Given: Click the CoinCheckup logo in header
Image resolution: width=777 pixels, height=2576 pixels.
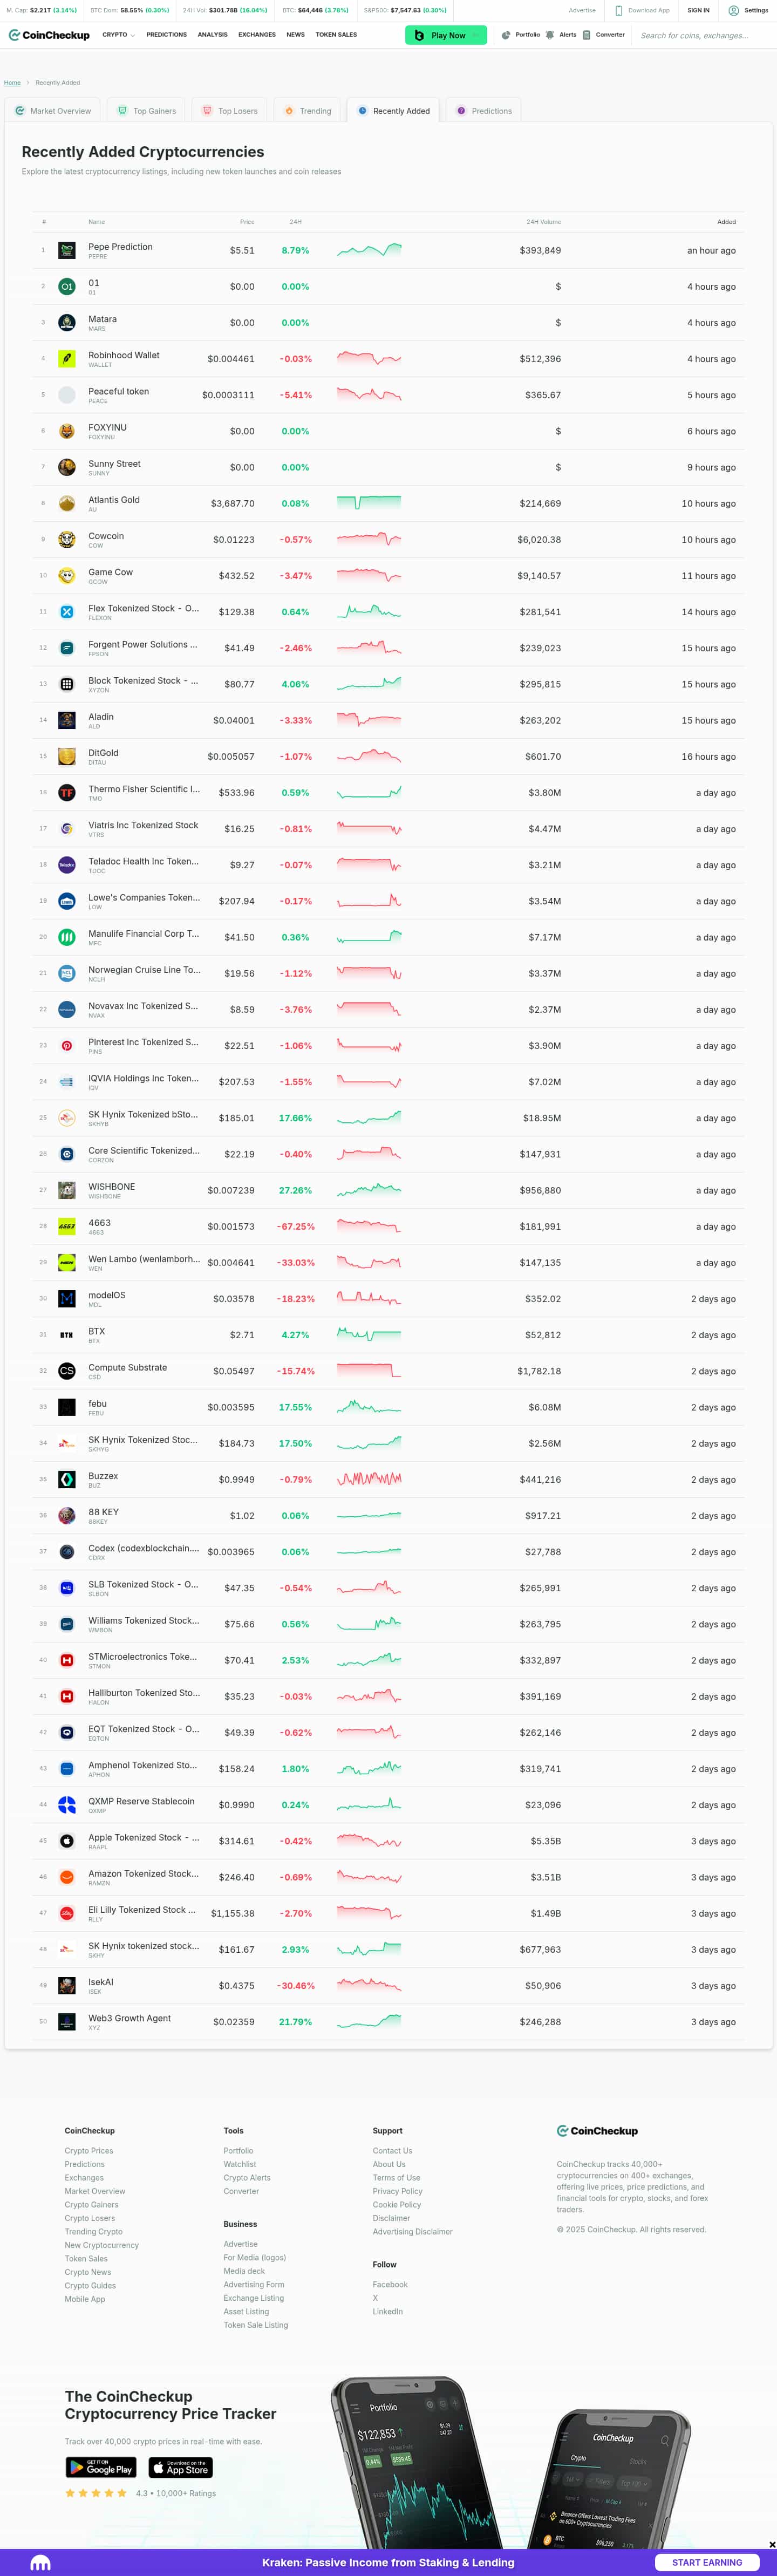Looking at the screenshot, I should (x=49, y=35).
